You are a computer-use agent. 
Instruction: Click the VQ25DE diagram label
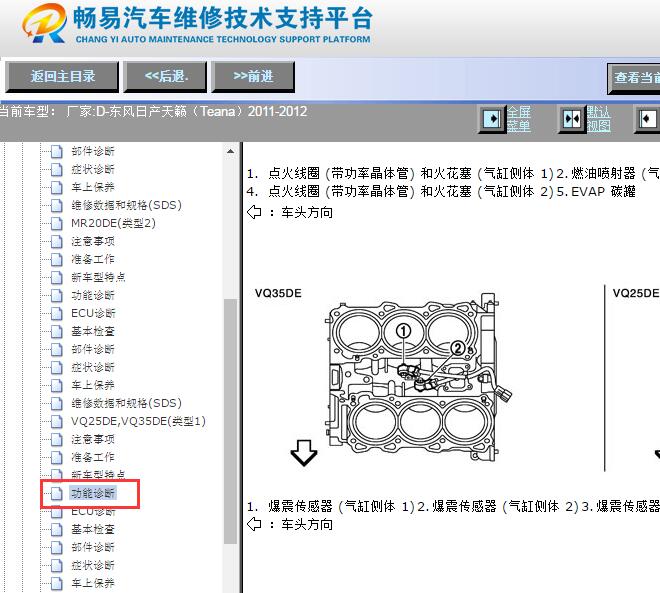coord(636,293)
